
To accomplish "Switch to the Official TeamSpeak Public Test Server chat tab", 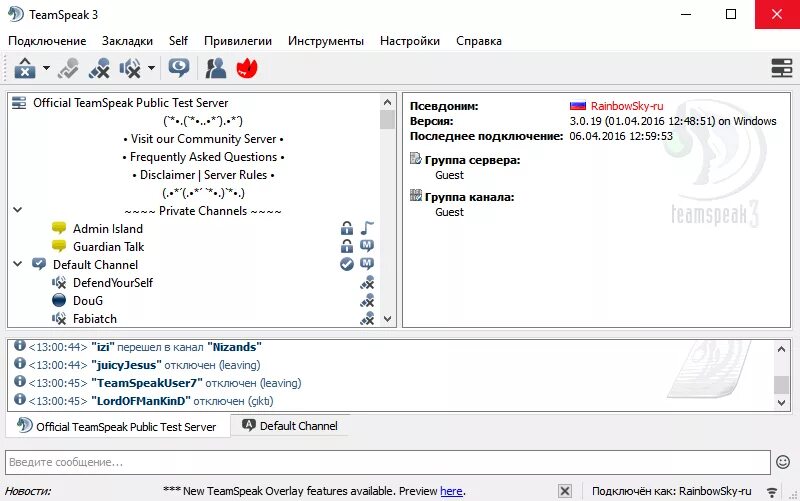I will tap(117, 426).
